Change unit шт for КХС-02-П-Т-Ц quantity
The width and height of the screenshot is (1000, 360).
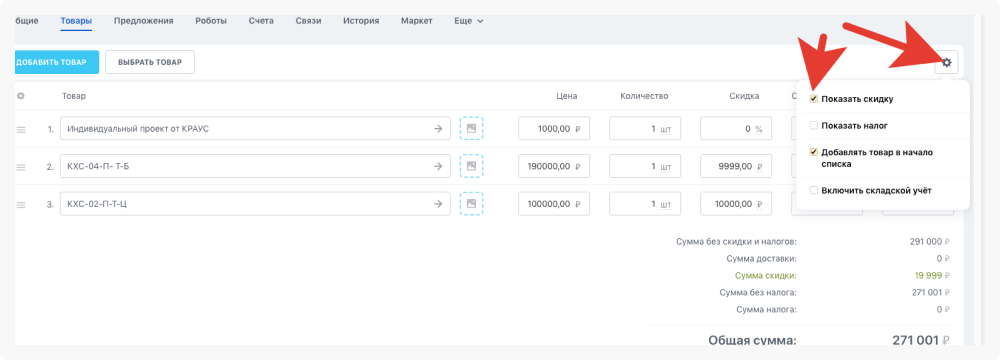[x=666, y=204]
